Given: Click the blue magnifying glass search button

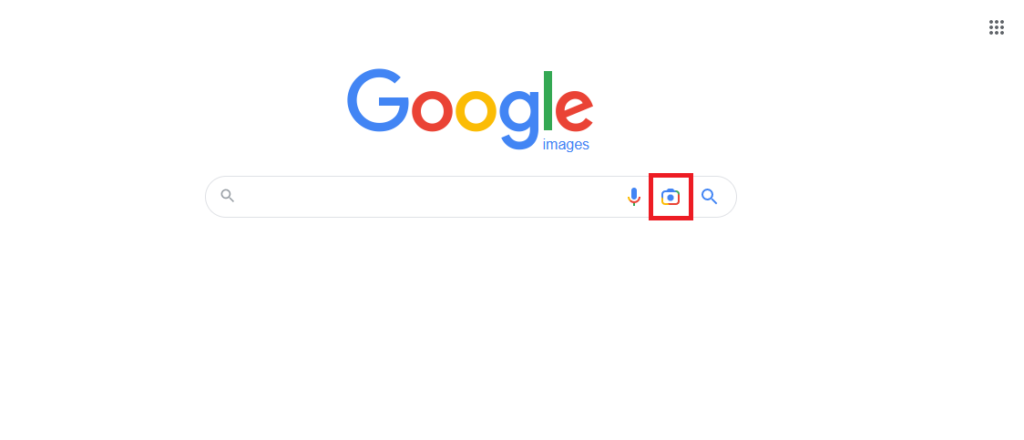Looking at the screenshot, I should (709, 196).
